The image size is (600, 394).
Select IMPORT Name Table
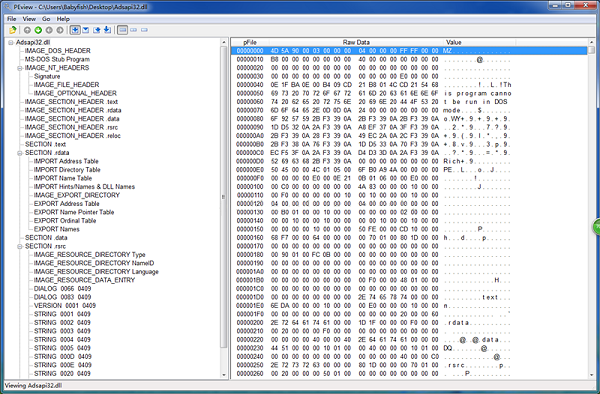[x=63, y=178]
